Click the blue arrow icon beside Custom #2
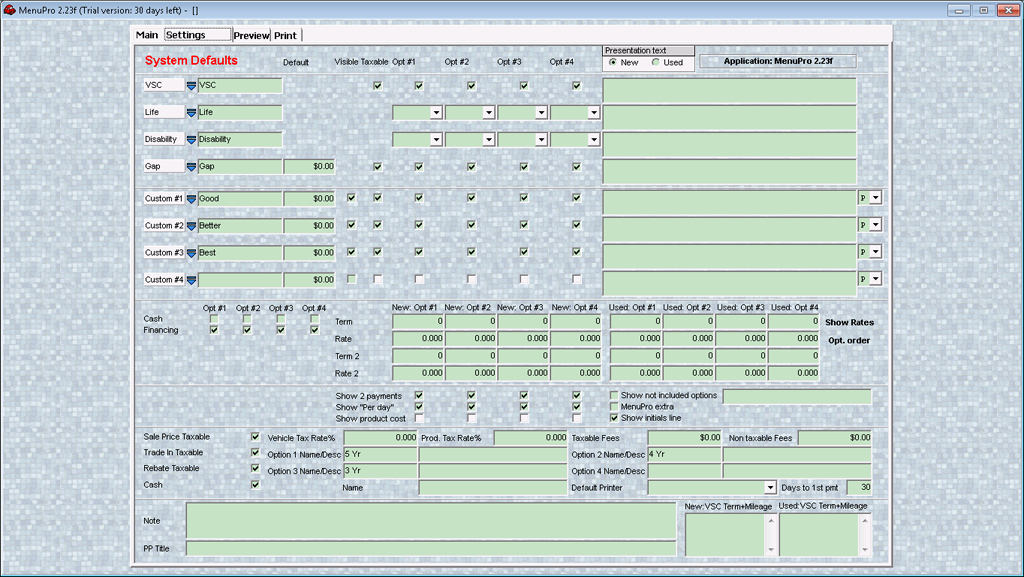This screenshot has width=1024, height=577. click(191, 226)
